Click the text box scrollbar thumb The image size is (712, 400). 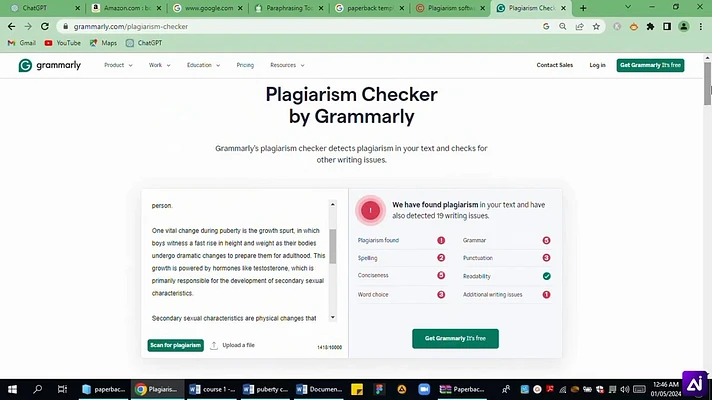click(x=333, y=246)
